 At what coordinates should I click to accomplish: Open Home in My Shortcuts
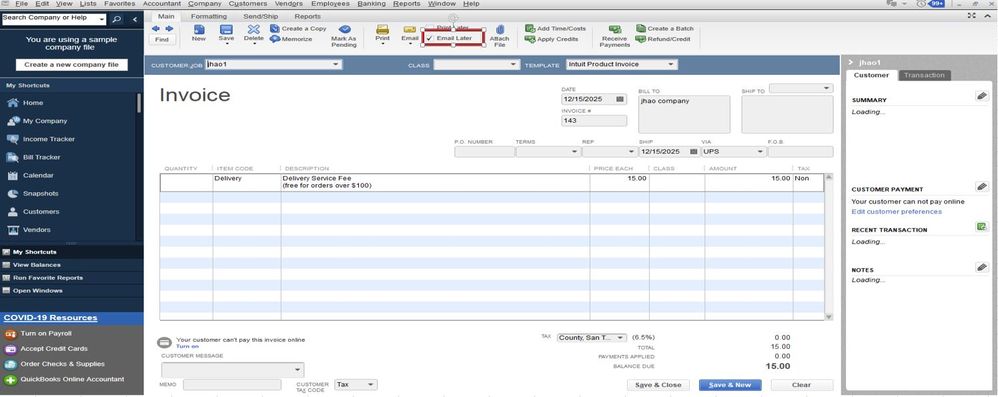(33, 102)
